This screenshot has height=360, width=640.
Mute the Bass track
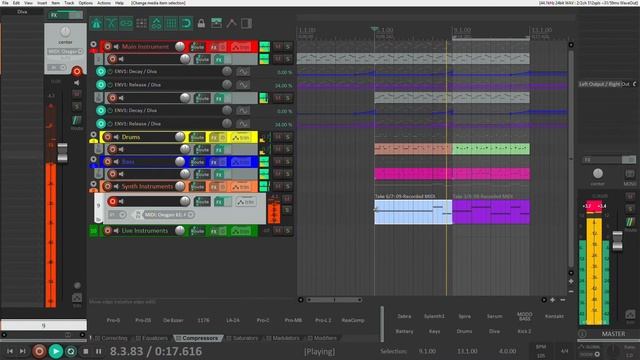[278, 162]
